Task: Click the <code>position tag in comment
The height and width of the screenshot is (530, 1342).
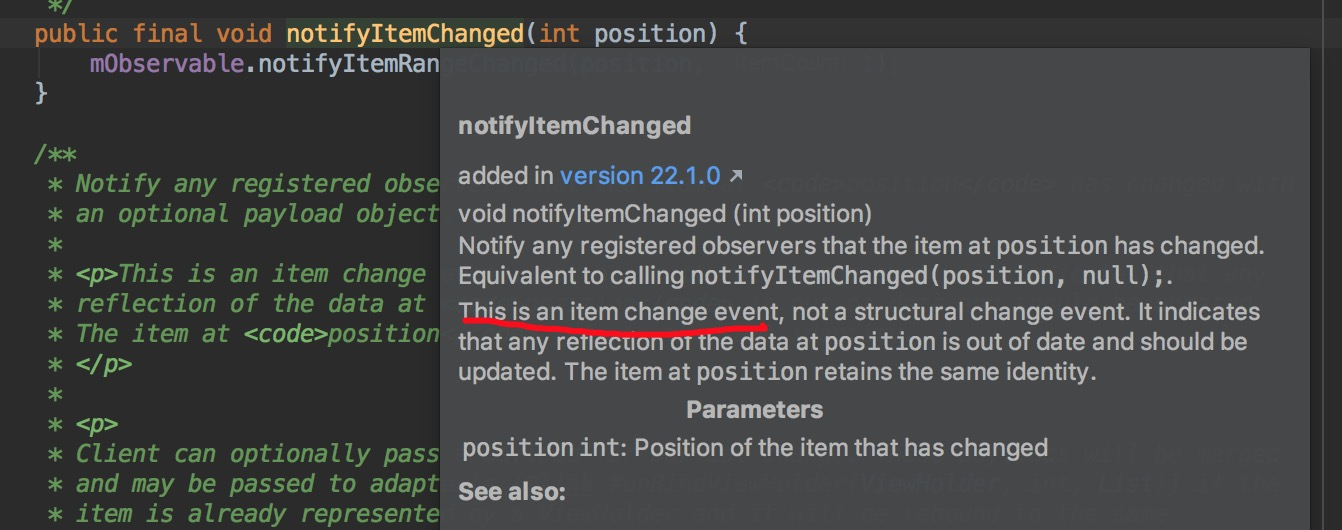Action: (341, 333)
